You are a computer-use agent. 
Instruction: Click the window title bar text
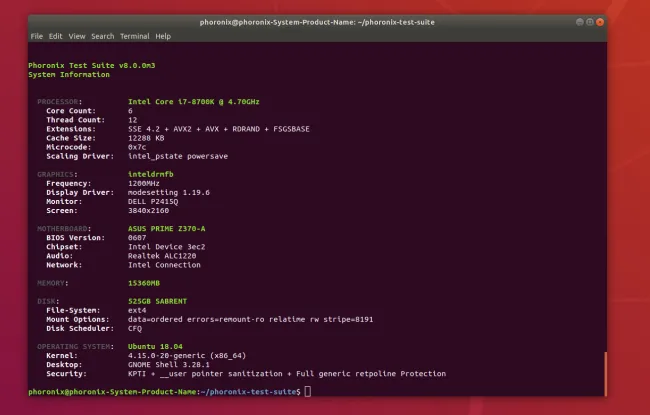(317, 22)
